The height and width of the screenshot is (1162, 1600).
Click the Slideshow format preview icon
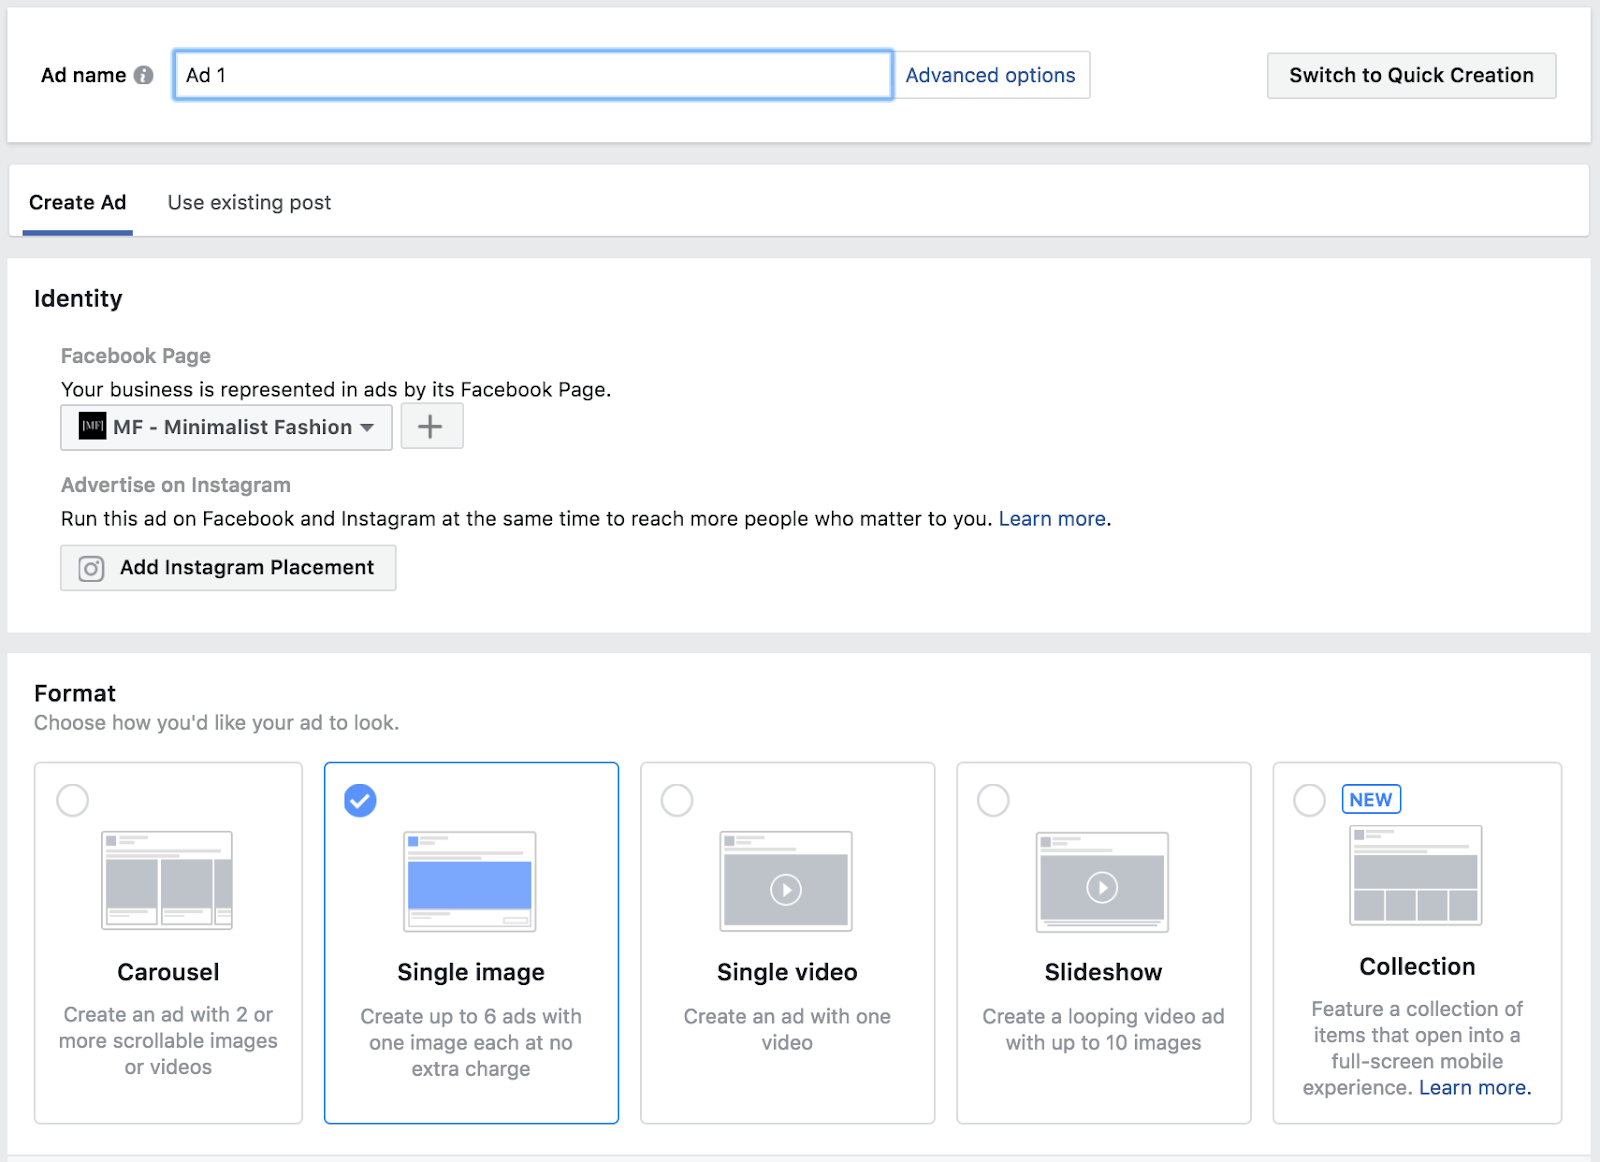click(1102, 881)
